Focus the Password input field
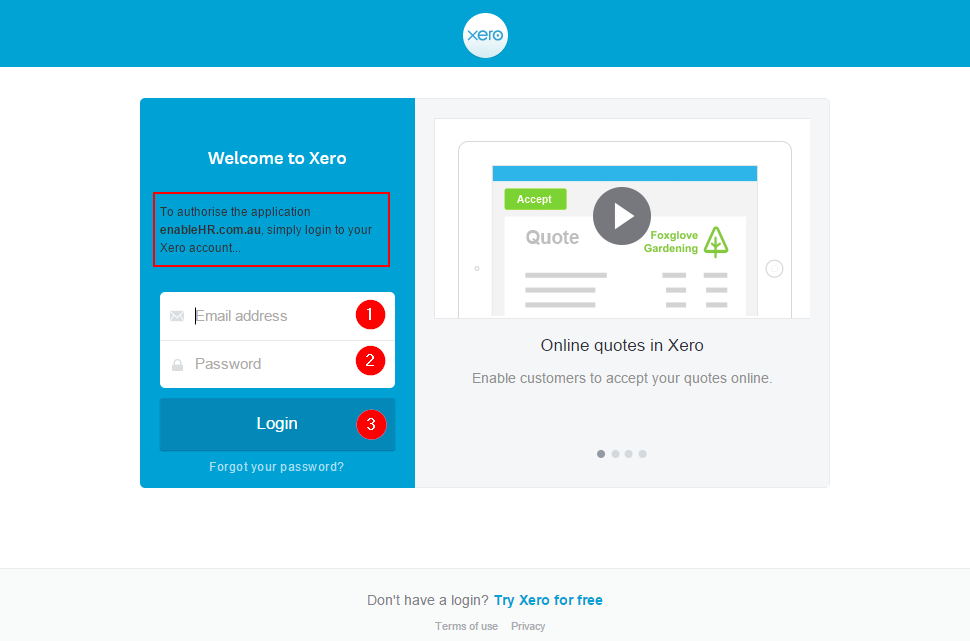 [277, 364]
